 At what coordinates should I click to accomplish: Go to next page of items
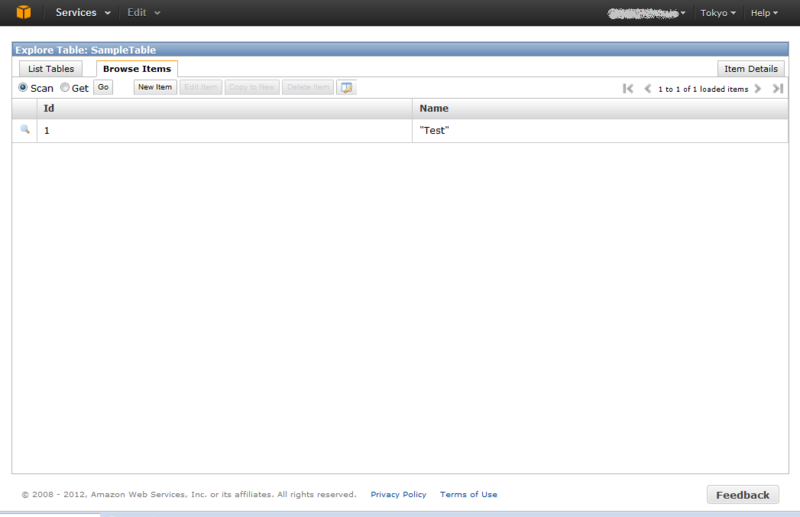click(758, 89)
